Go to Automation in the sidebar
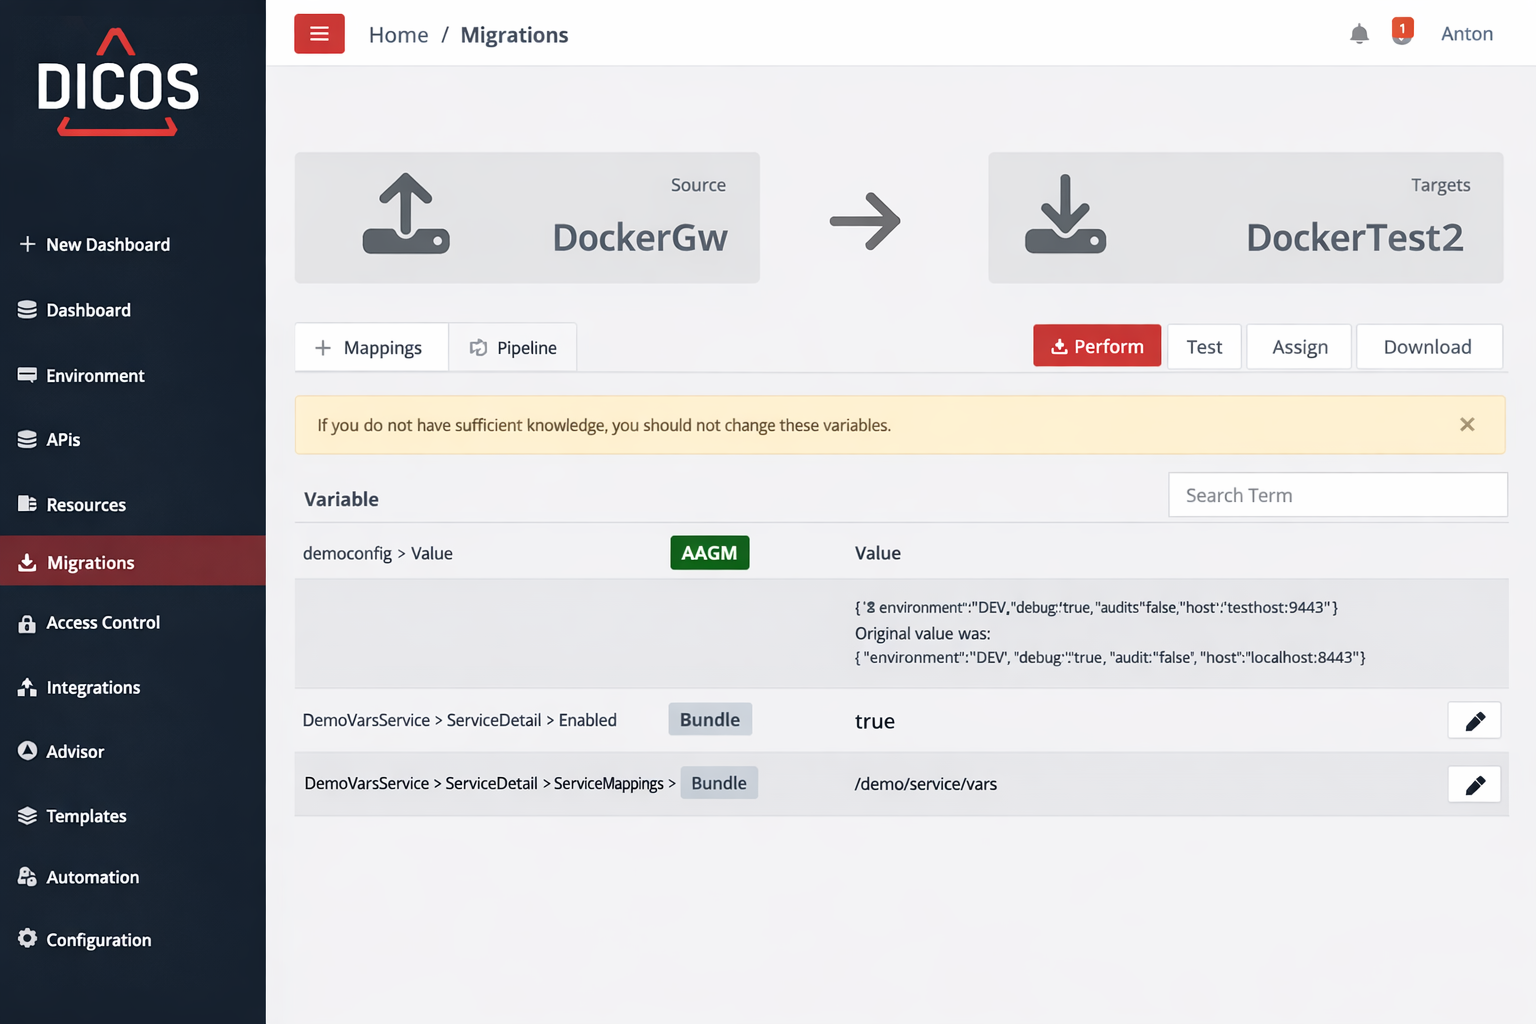Viewport: 1536px width, 1024px height. click(x=92, y=877)
